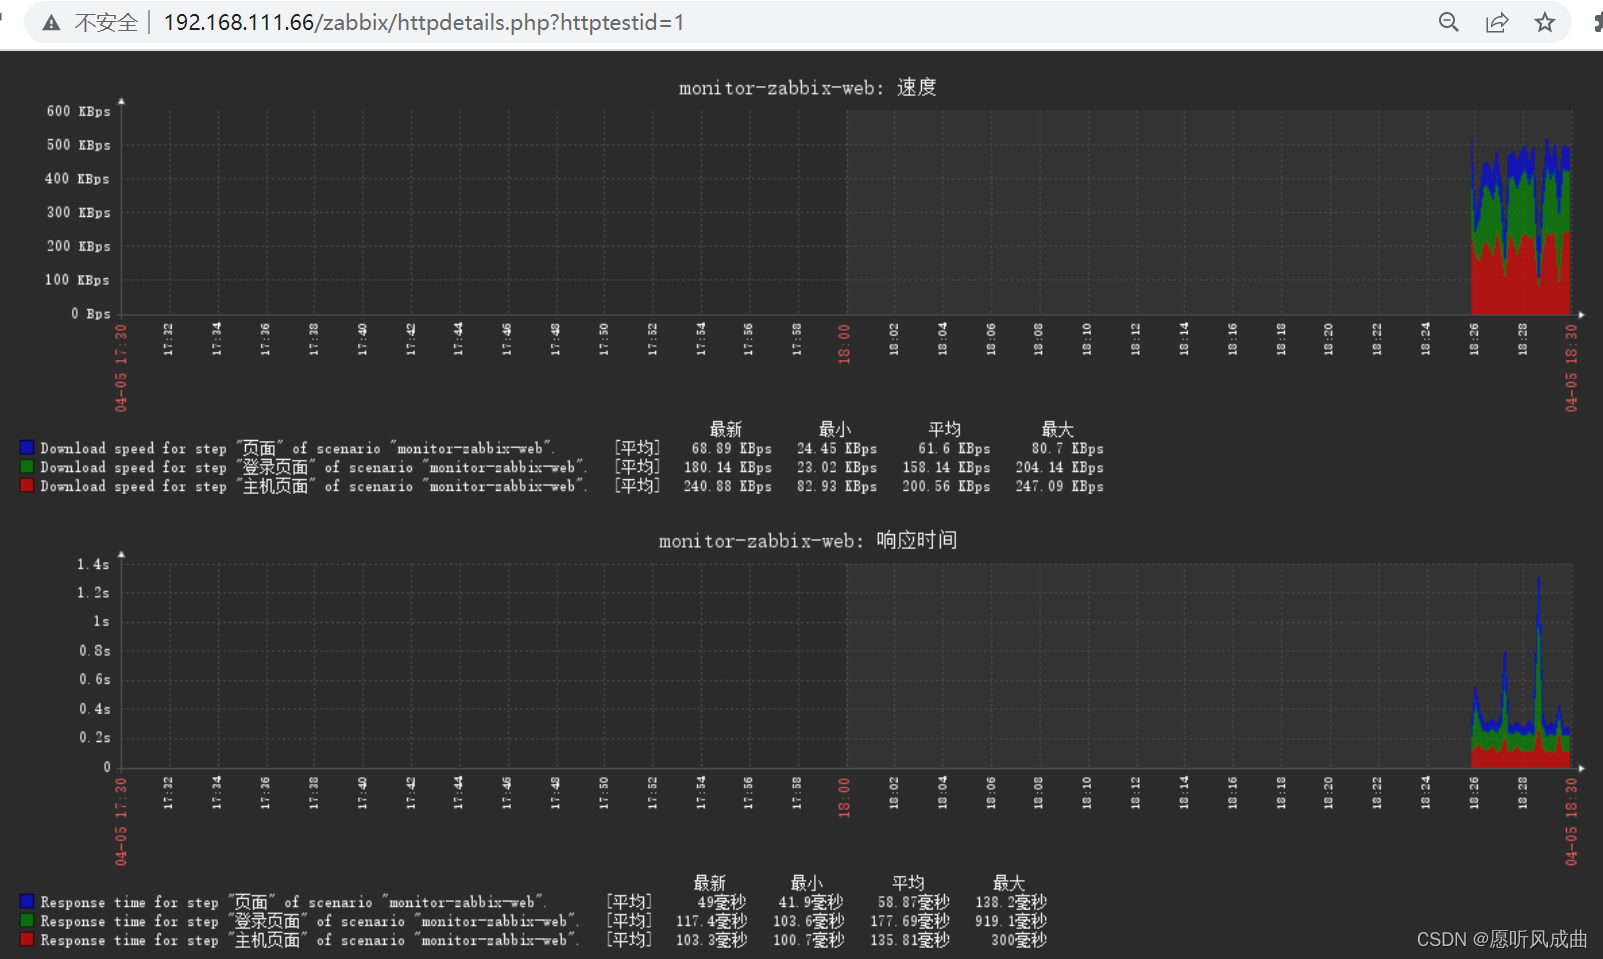Click the speed graph title monitor-zabbix-web: 速度
This screenshot has height=959, width=1603.
pyautogui.click(x=808, y=88)
